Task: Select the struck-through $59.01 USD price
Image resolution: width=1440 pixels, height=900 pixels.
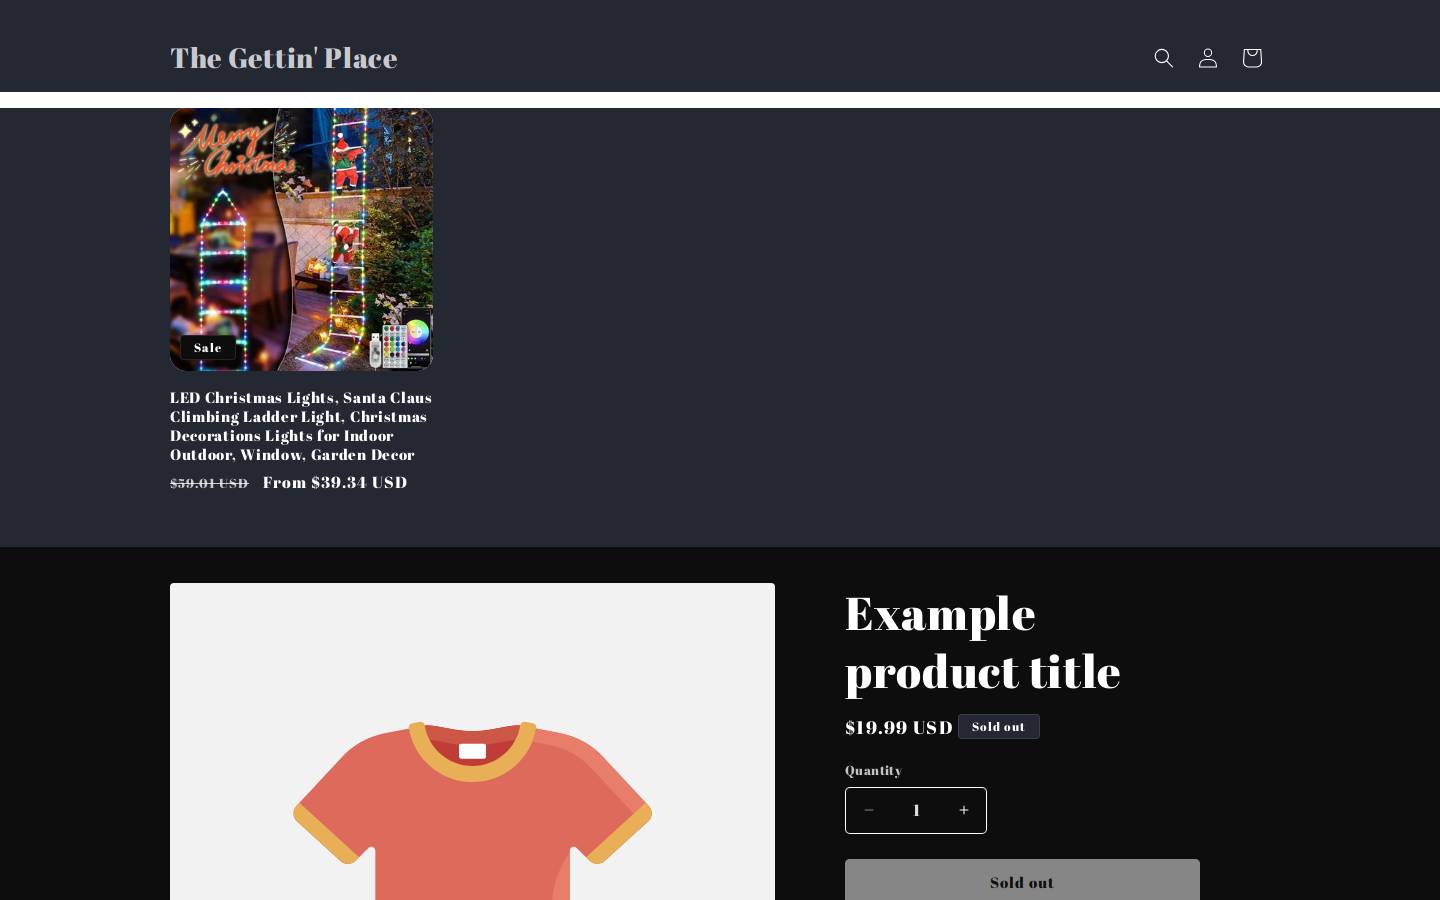Action: 209,483
